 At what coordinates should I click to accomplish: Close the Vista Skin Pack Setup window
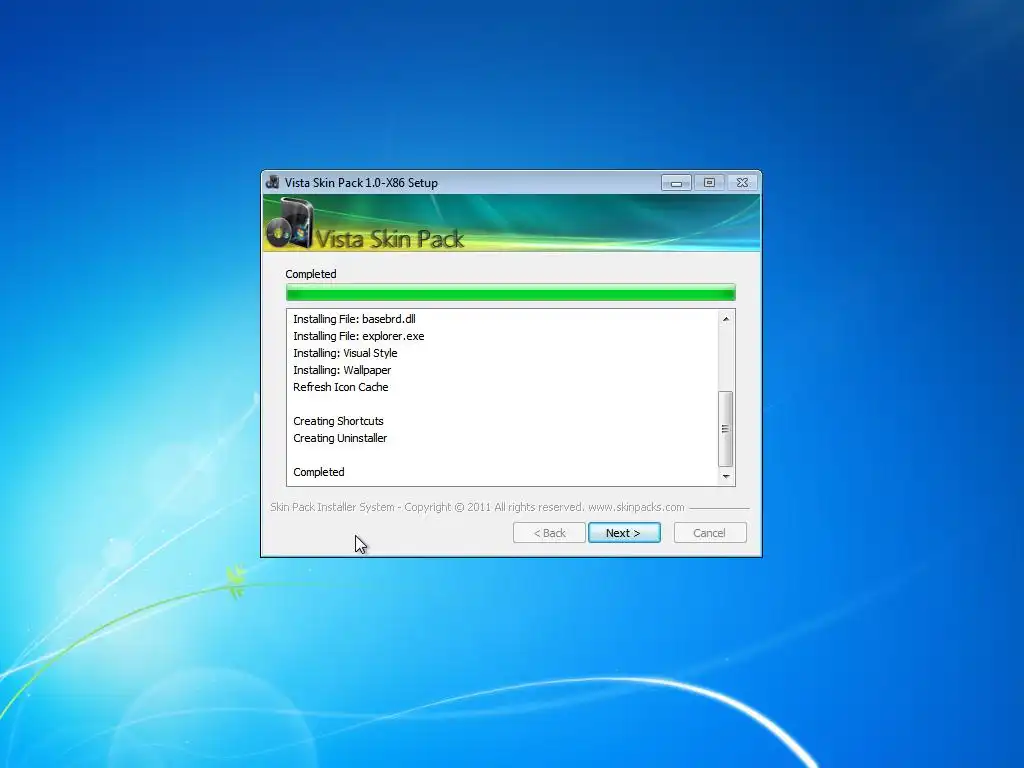point(743,183)
